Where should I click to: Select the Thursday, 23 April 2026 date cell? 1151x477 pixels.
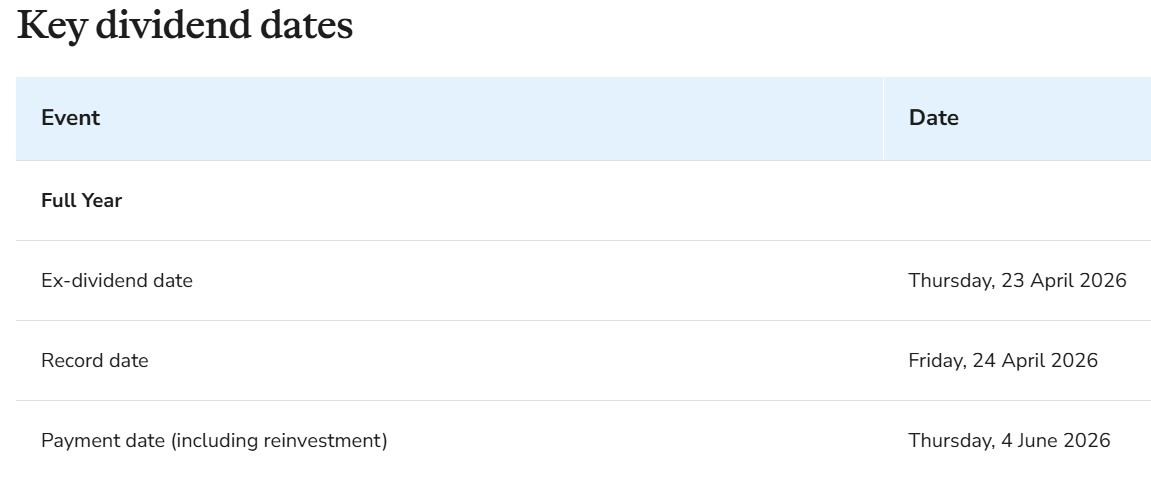(1016, 281)
